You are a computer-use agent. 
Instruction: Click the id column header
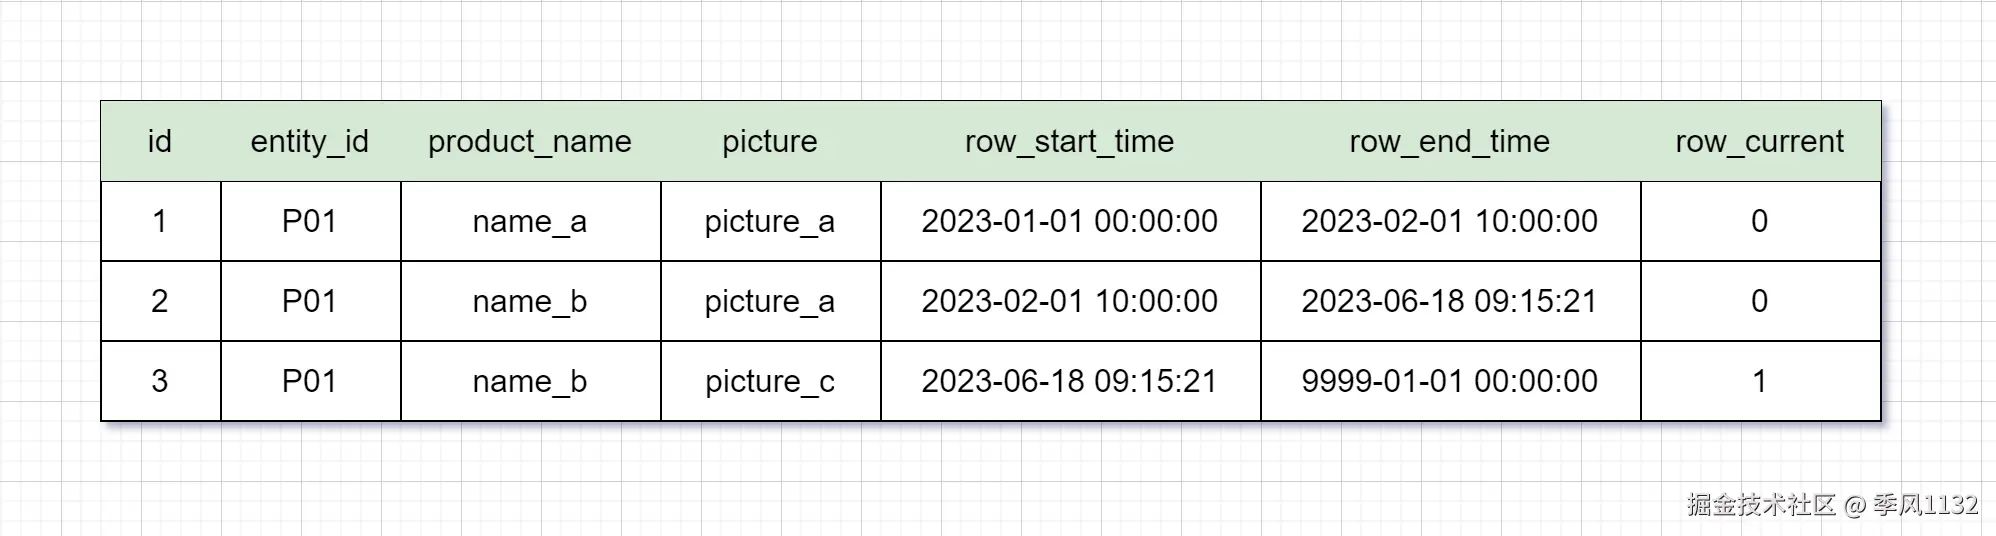160,141
